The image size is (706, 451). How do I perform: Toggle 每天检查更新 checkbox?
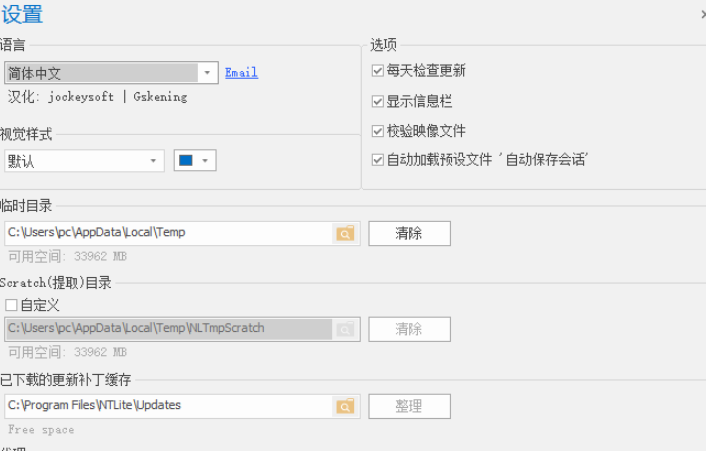pos(377,71)
